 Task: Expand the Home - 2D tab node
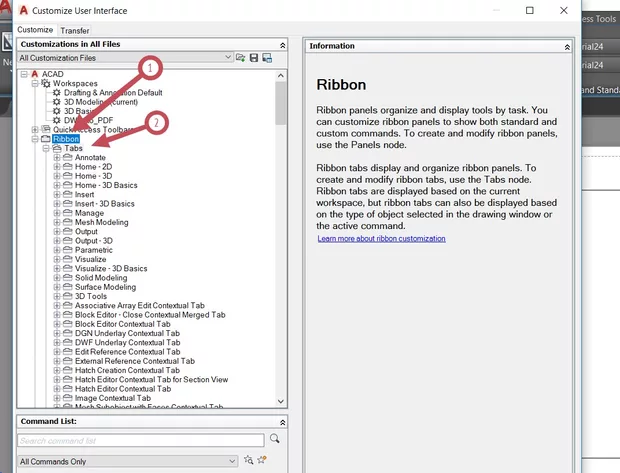pyautogui.click(x=57, y=166)
